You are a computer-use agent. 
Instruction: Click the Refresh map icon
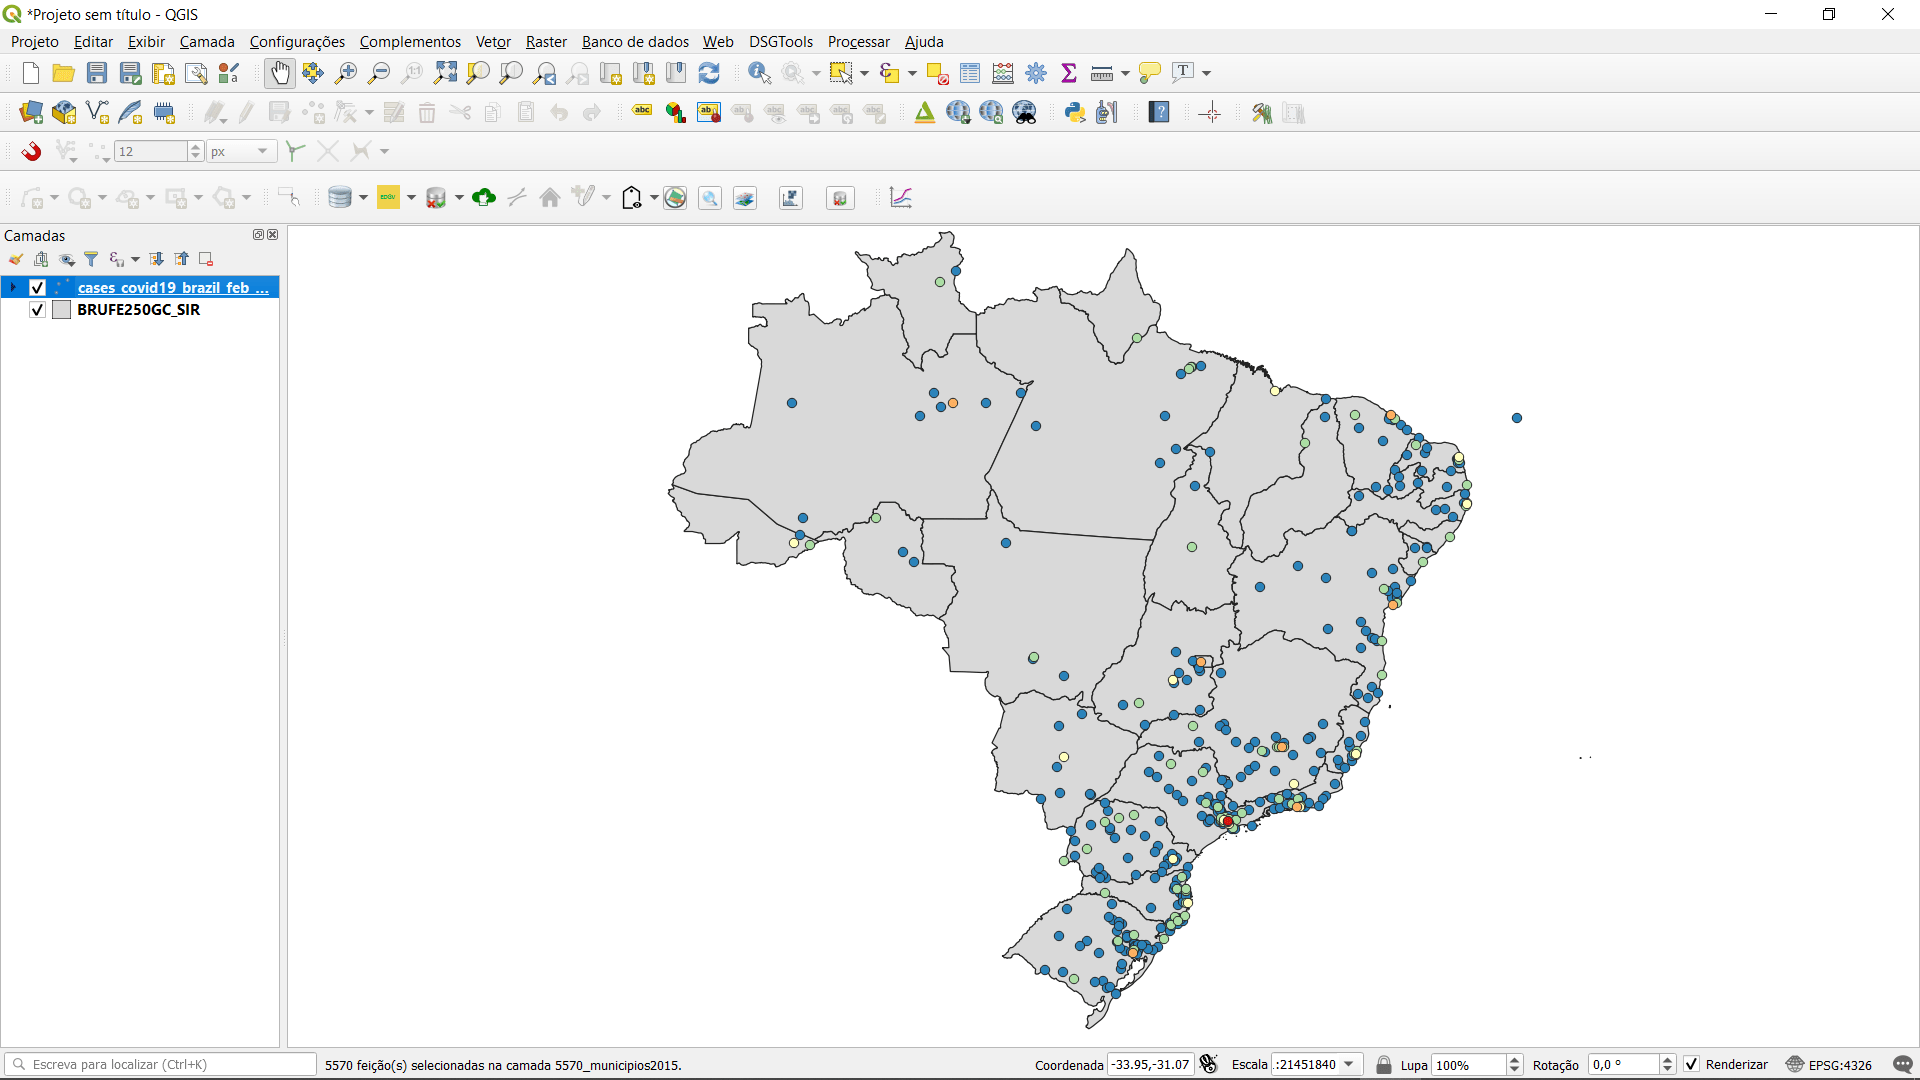(x=709, y=73)
